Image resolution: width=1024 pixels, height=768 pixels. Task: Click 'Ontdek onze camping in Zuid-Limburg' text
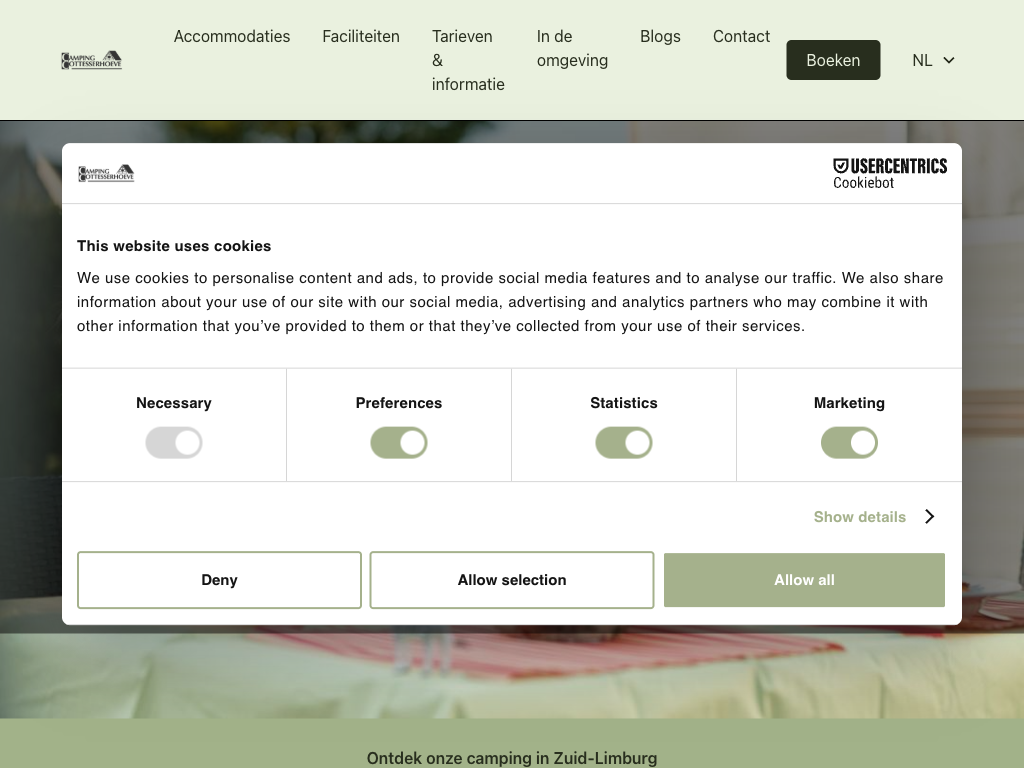pos(512,758)
